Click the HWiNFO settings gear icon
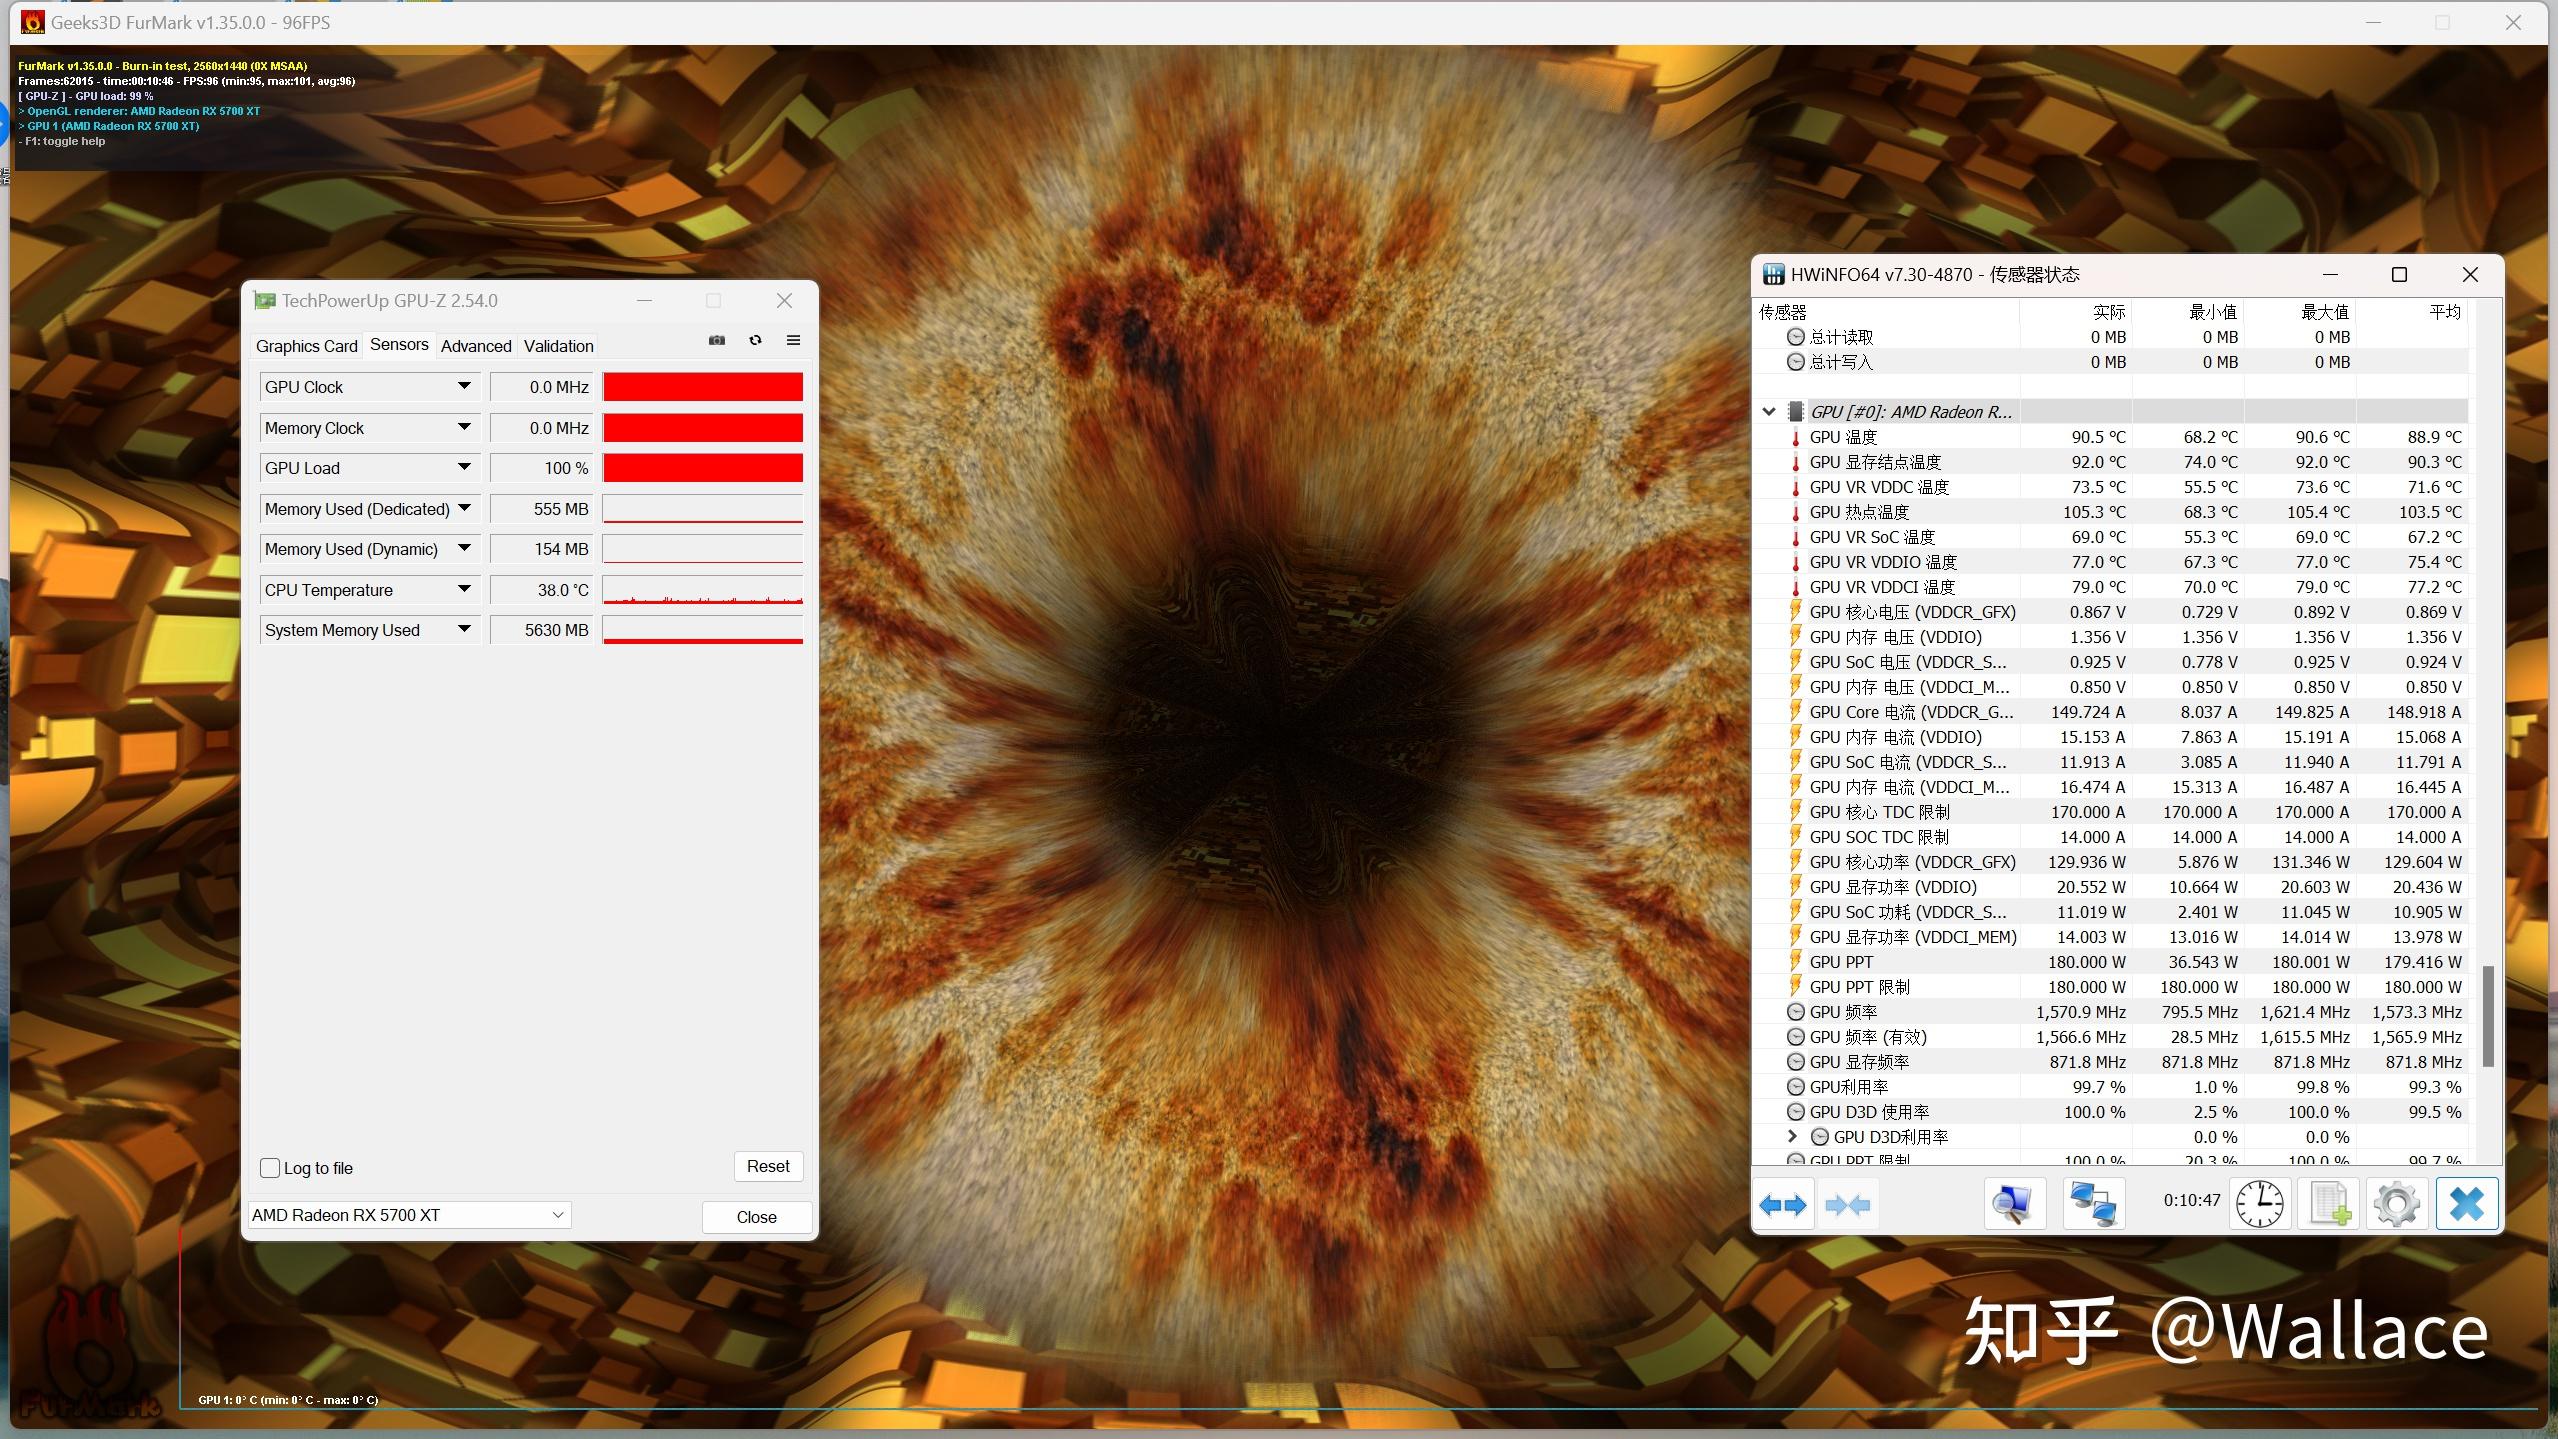The image size is (2558, 1439). (2393, 1204)
